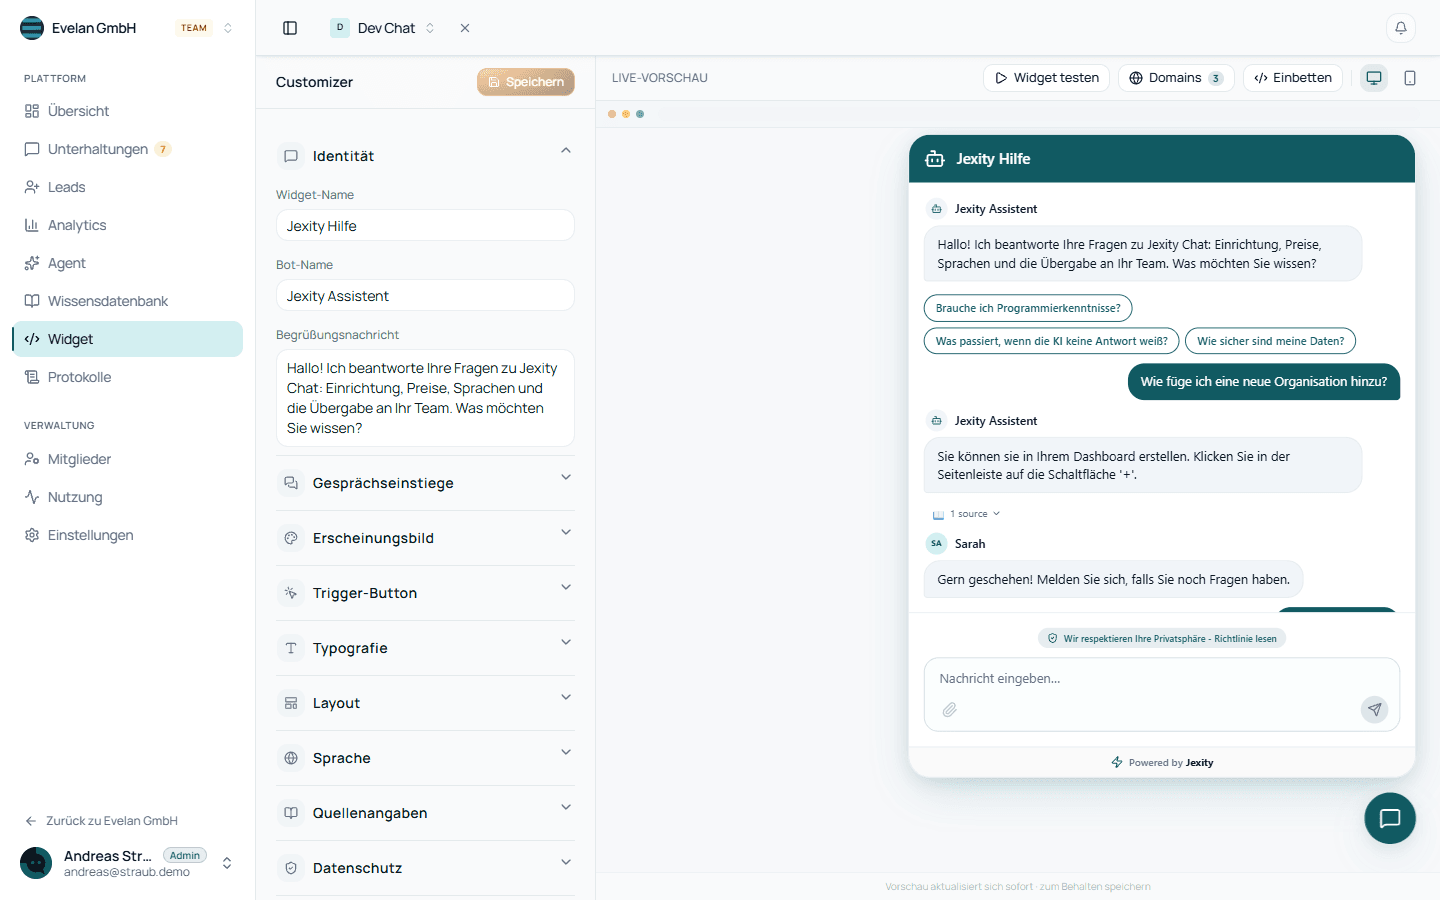Image resolution: width=1440 pixels, height=900 pixels.
Task: Click the attachment paperclip icon
Action: (x=950, y=709)
